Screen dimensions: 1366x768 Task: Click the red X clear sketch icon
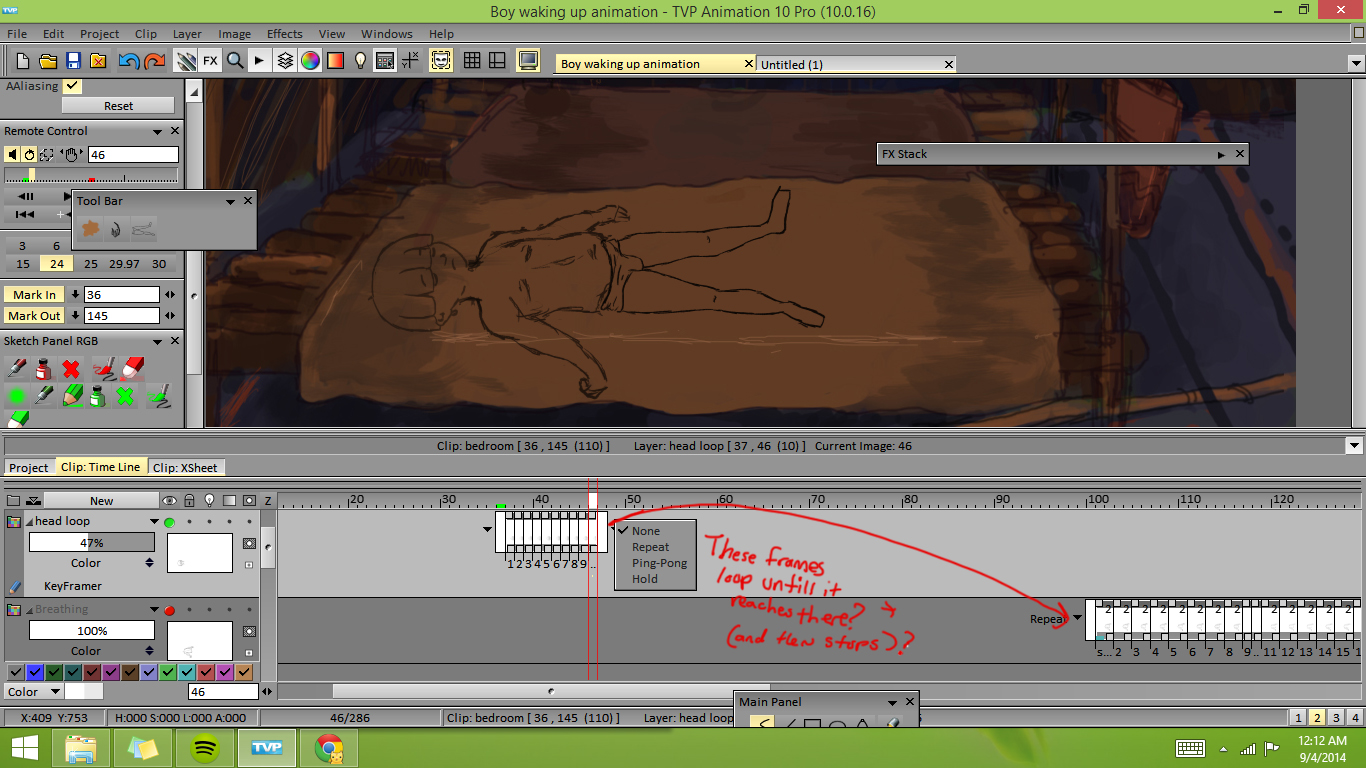(70, 369)
